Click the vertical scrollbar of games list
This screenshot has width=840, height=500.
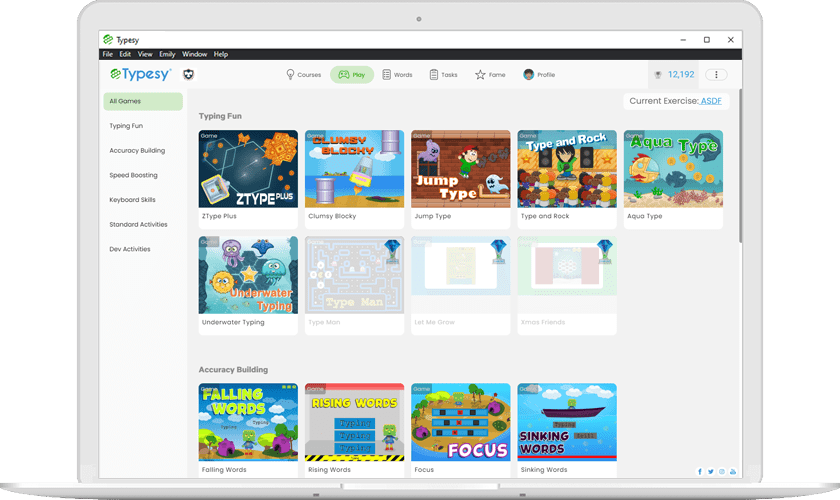pyautogui.click(x=740, y=166)
